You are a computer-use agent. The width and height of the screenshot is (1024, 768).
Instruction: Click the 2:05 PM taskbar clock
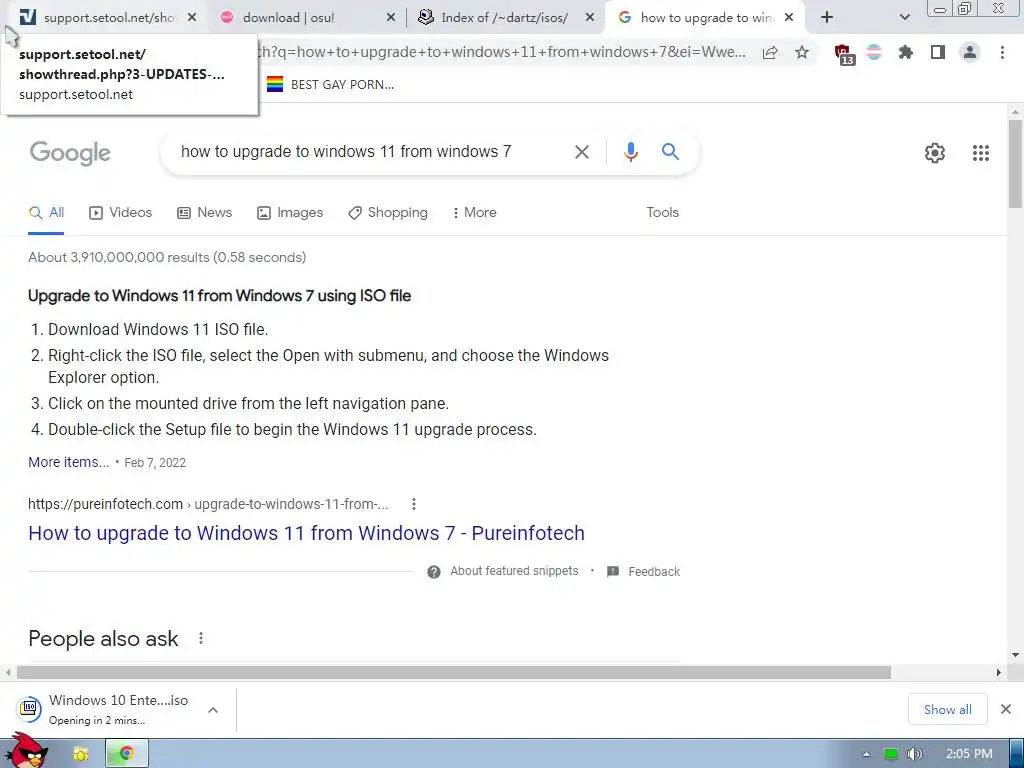click(969, 754)
